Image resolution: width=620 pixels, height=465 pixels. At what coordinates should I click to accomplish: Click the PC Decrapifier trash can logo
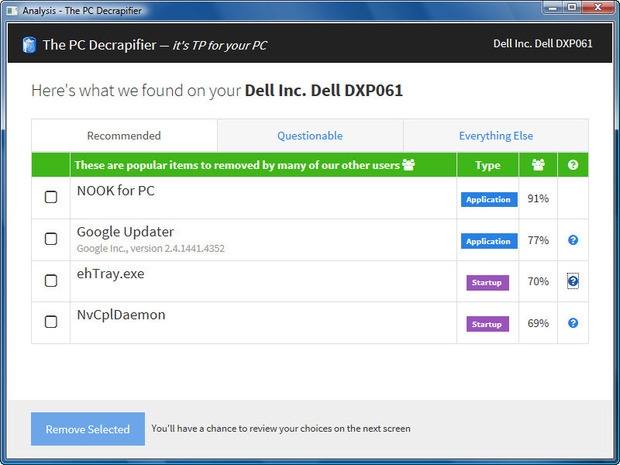29,45
